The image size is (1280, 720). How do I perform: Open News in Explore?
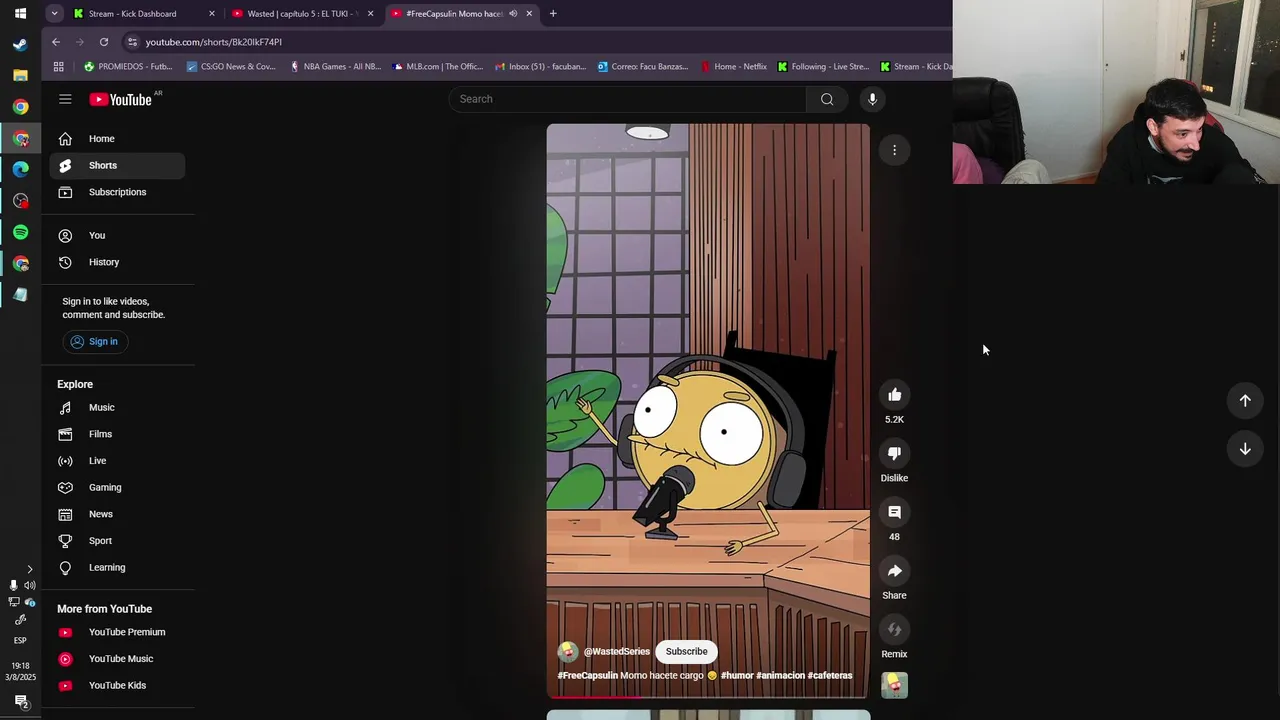[x=117, y=514]
